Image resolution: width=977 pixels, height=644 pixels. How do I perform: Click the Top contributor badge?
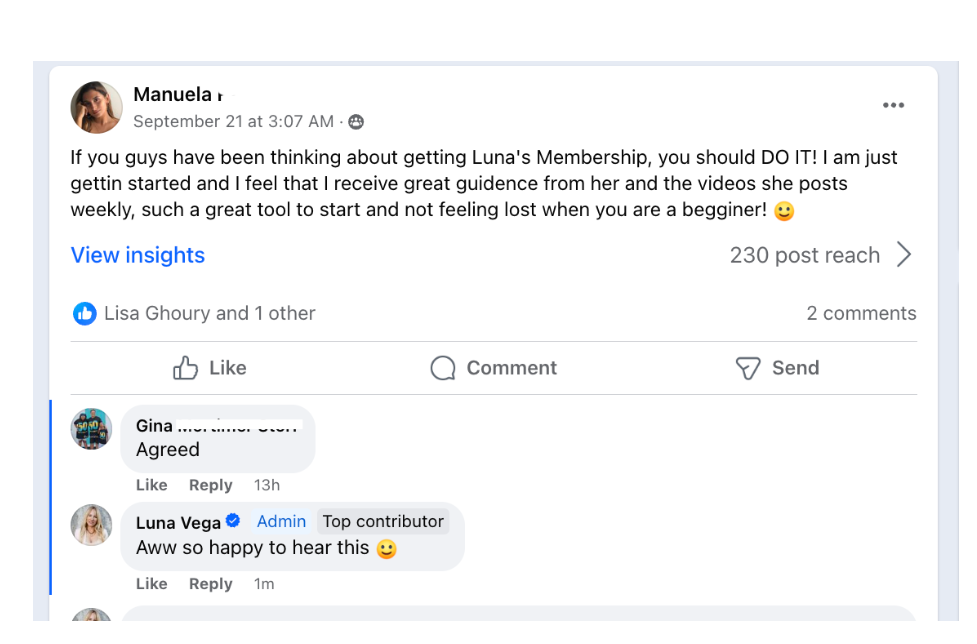pos(382,522)
